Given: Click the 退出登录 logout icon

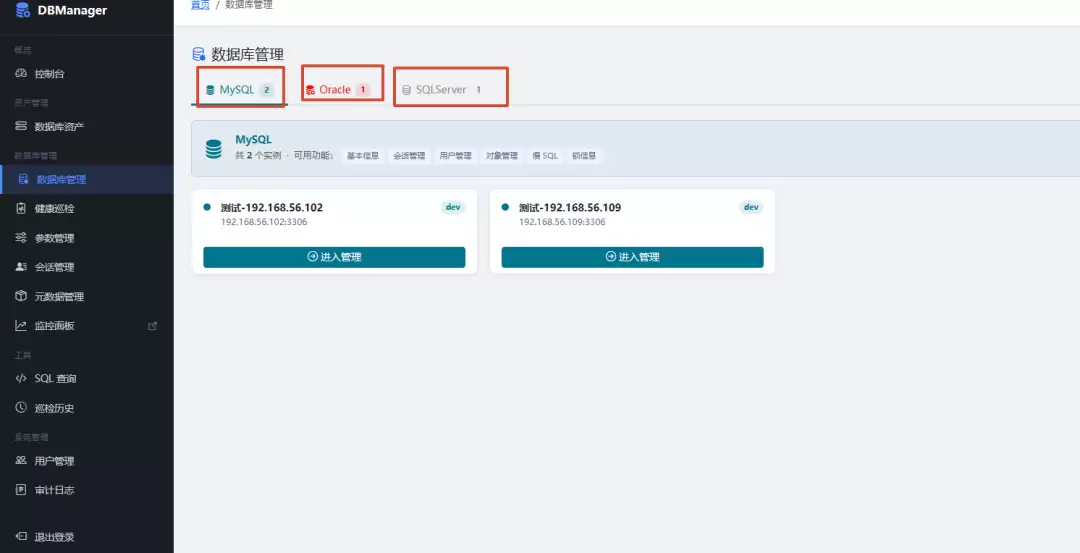Looking at the screenshot, I should [21, 536].
